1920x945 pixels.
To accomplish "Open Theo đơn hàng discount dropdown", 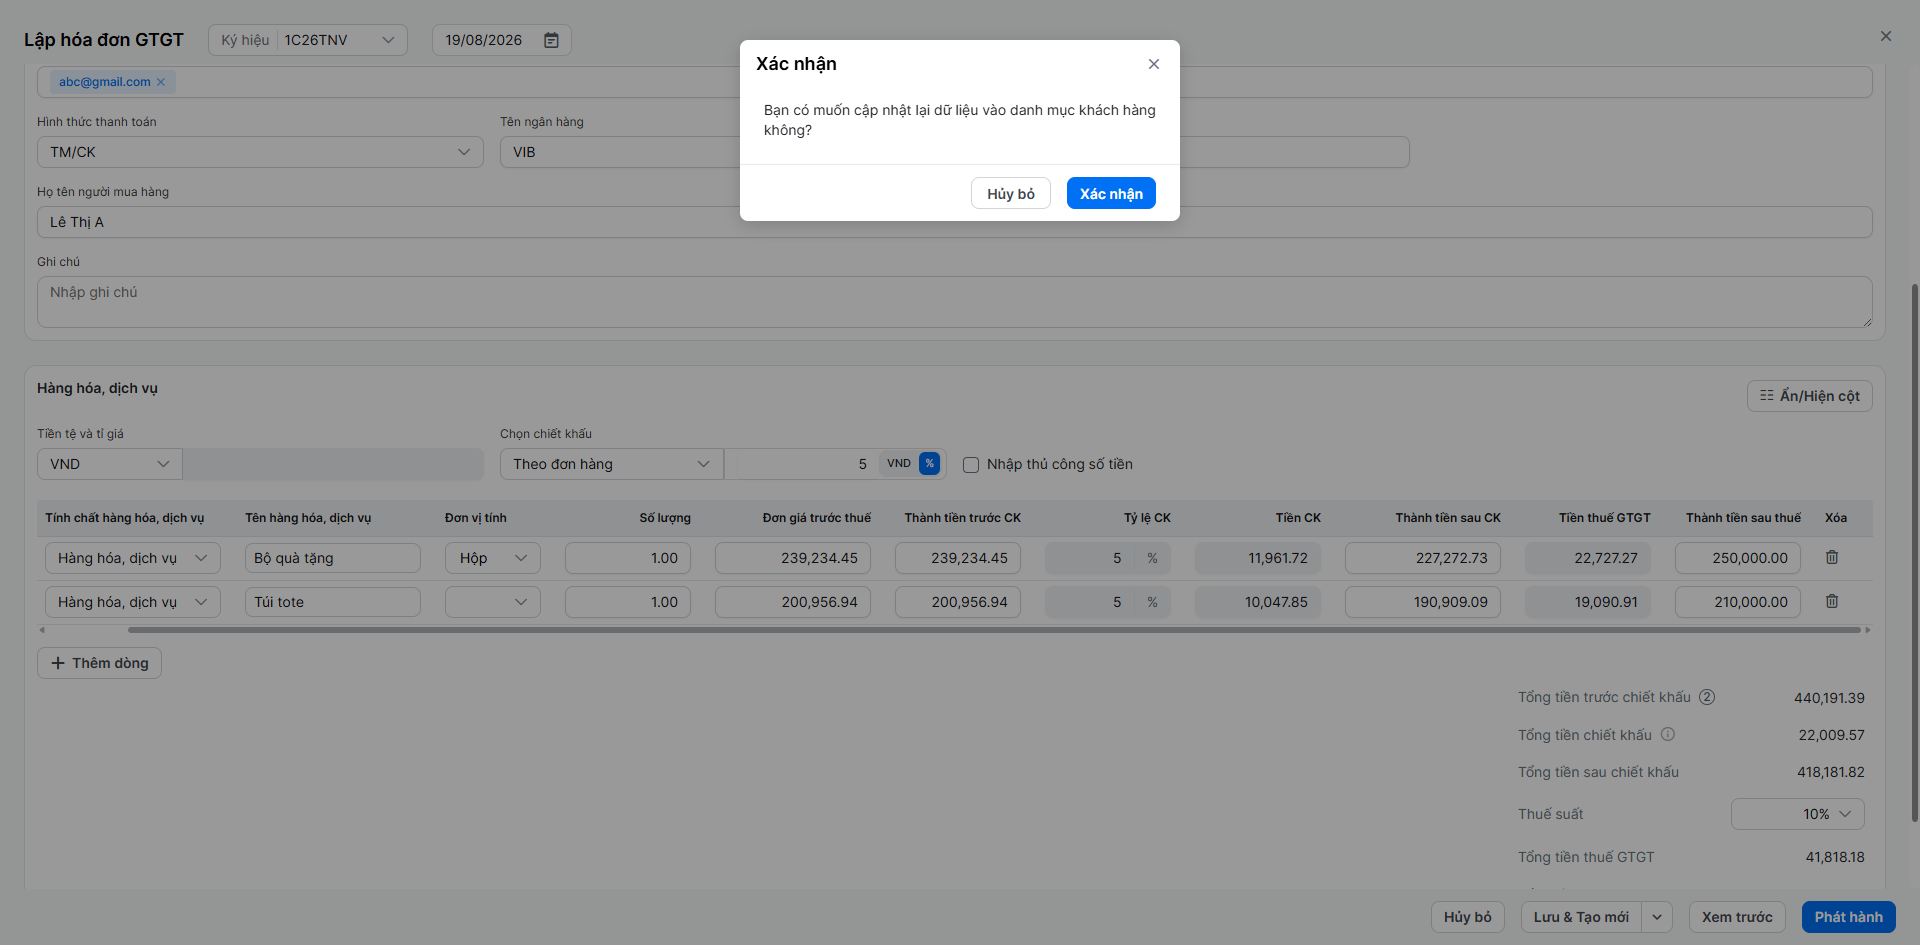I will tap(611, 464).
